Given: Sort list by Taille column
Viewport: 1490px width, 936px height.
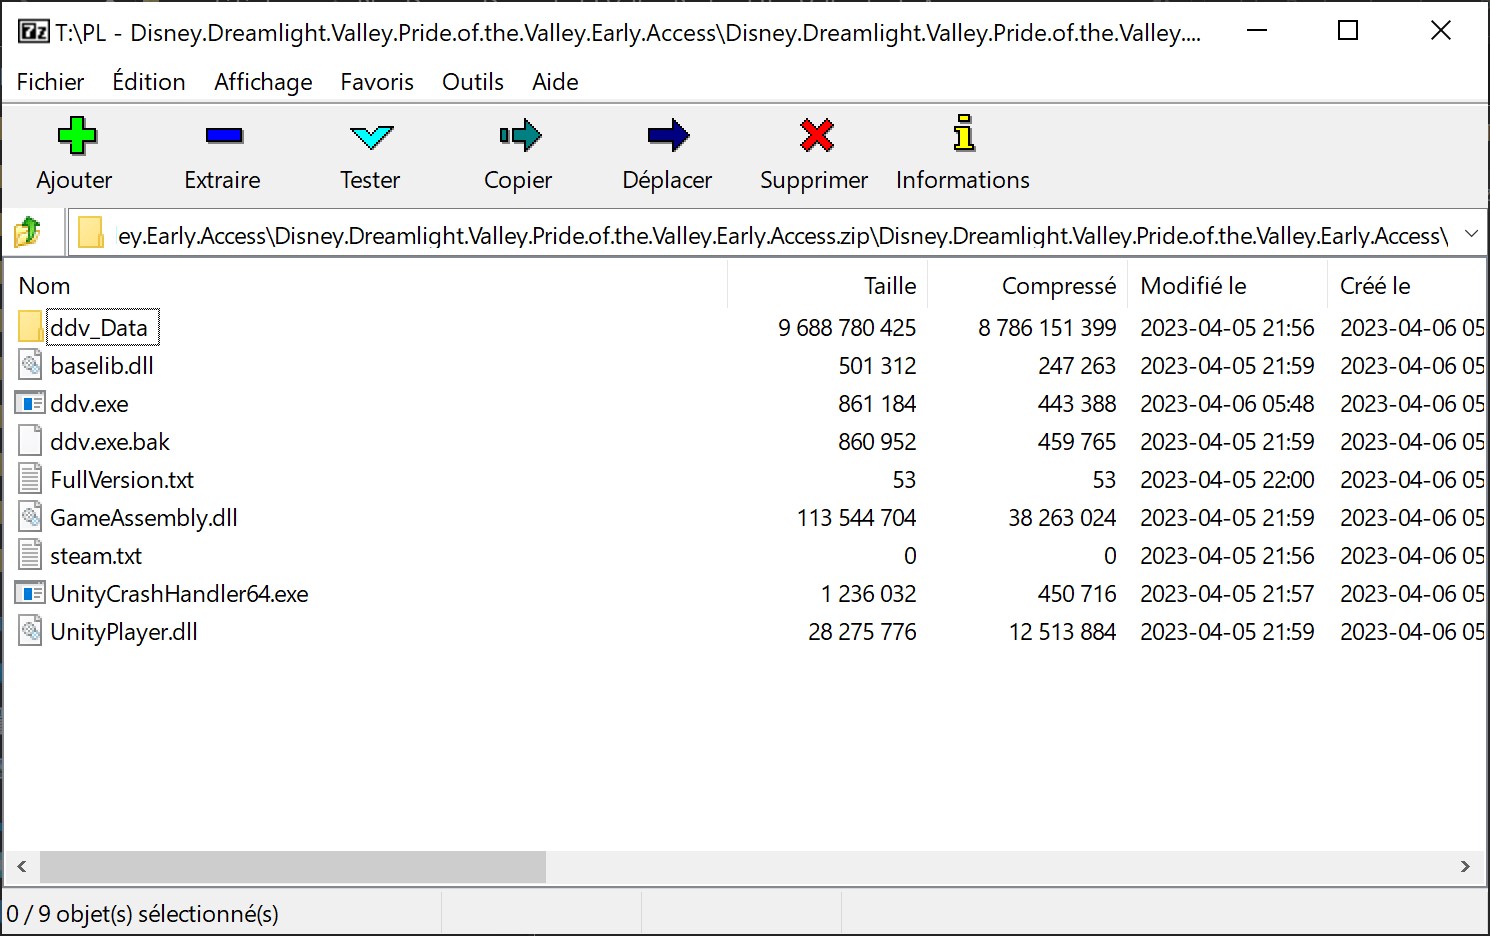Looking at the screenshot, I should [x=889, y=286].
